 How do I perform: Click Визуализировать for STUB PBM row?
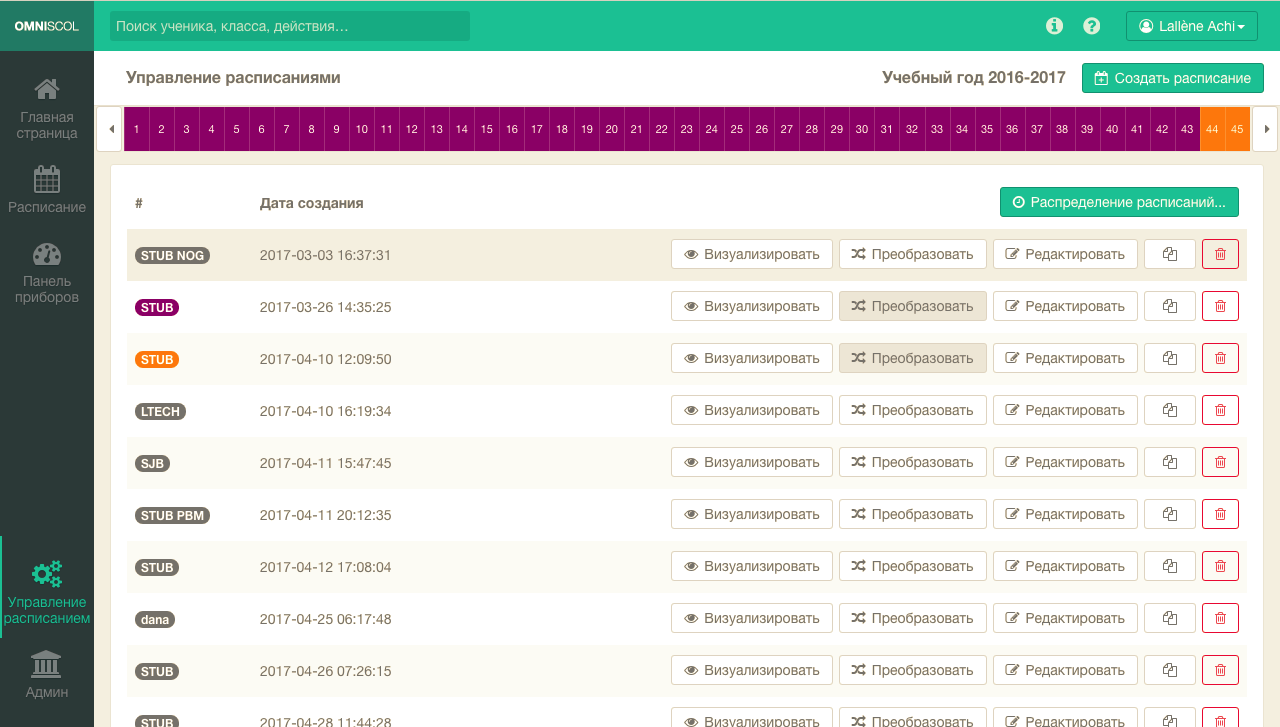(x=751, y=514)
